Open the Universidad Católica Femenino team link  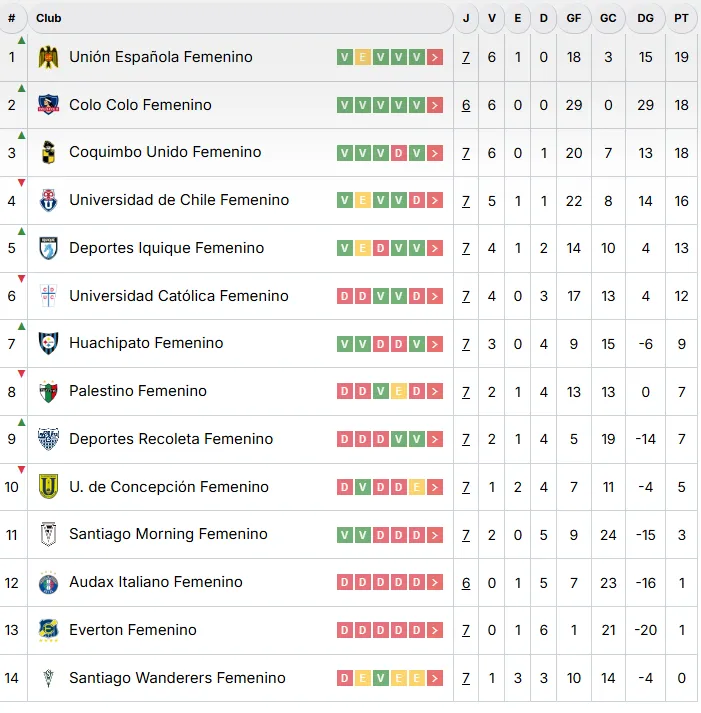[178, 296]
